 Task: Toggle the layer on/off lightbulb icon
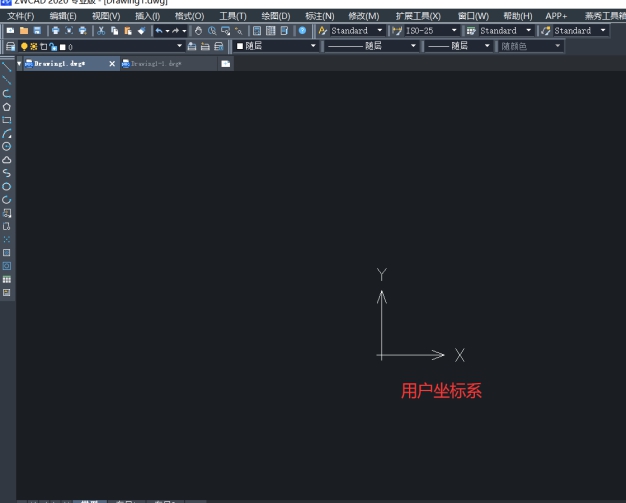tap(24, 46)
